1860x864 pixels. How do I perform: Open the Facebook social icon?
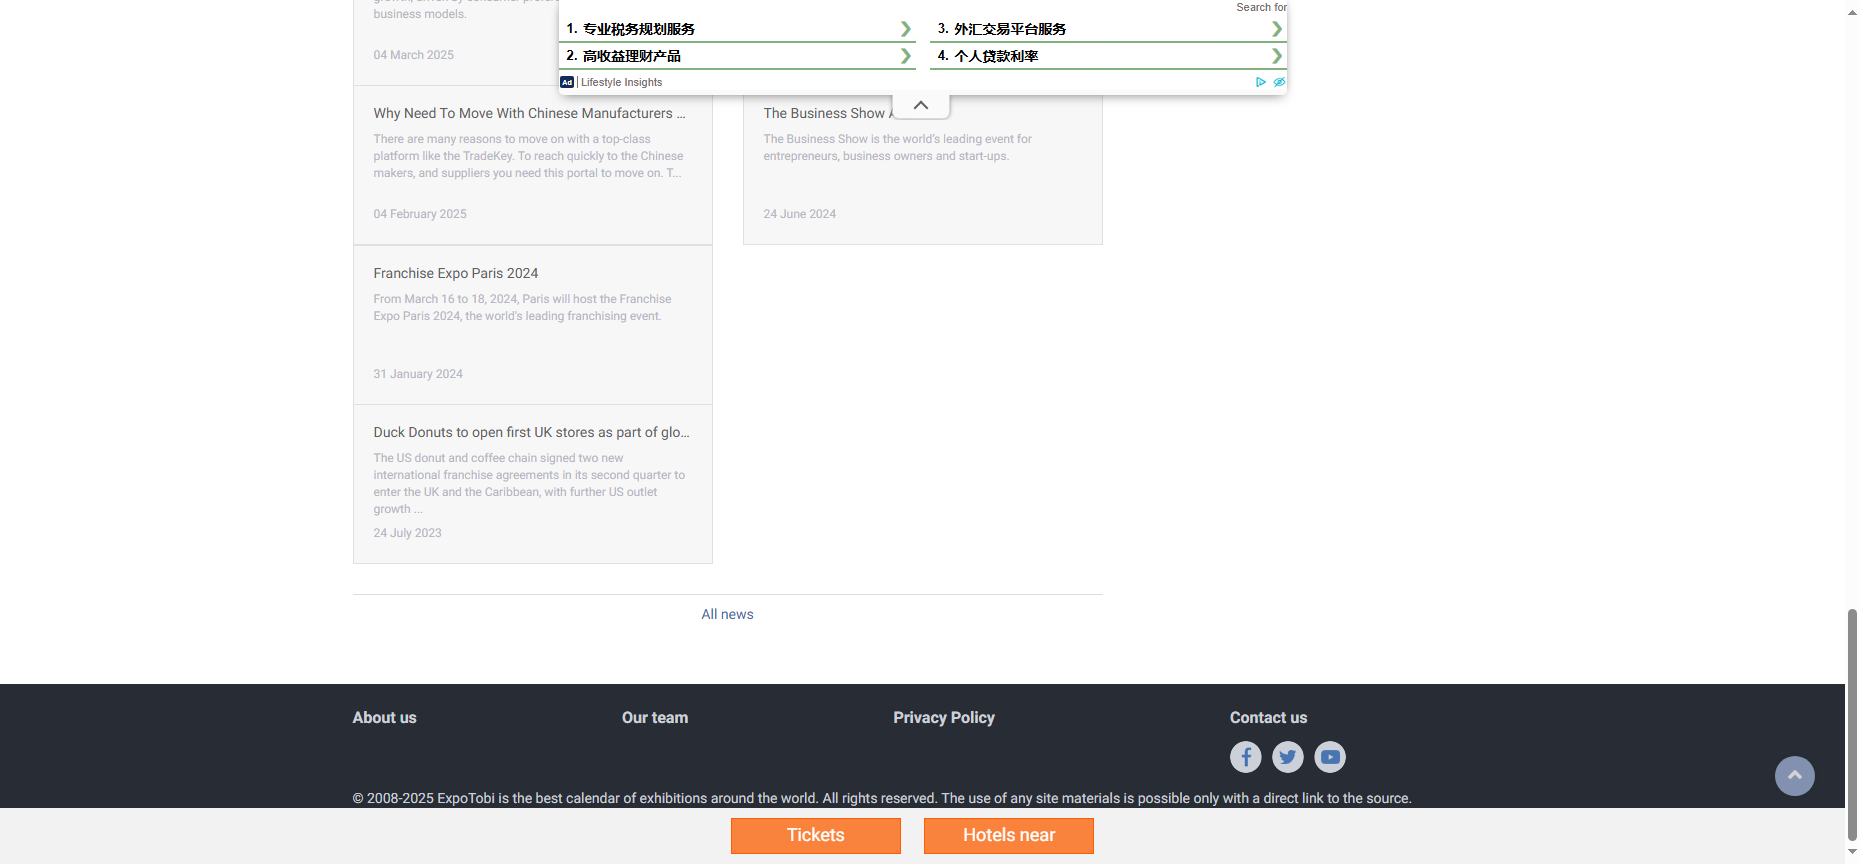[1245, 757]
